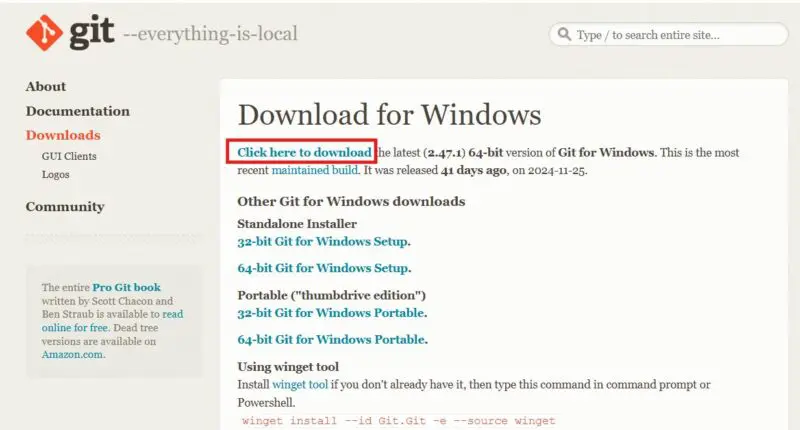Image resolution: width=800 pixels, height=430 pixels.
Task: Download 32-bit Git for Windows Portable
Action: [x=332, y=313]
